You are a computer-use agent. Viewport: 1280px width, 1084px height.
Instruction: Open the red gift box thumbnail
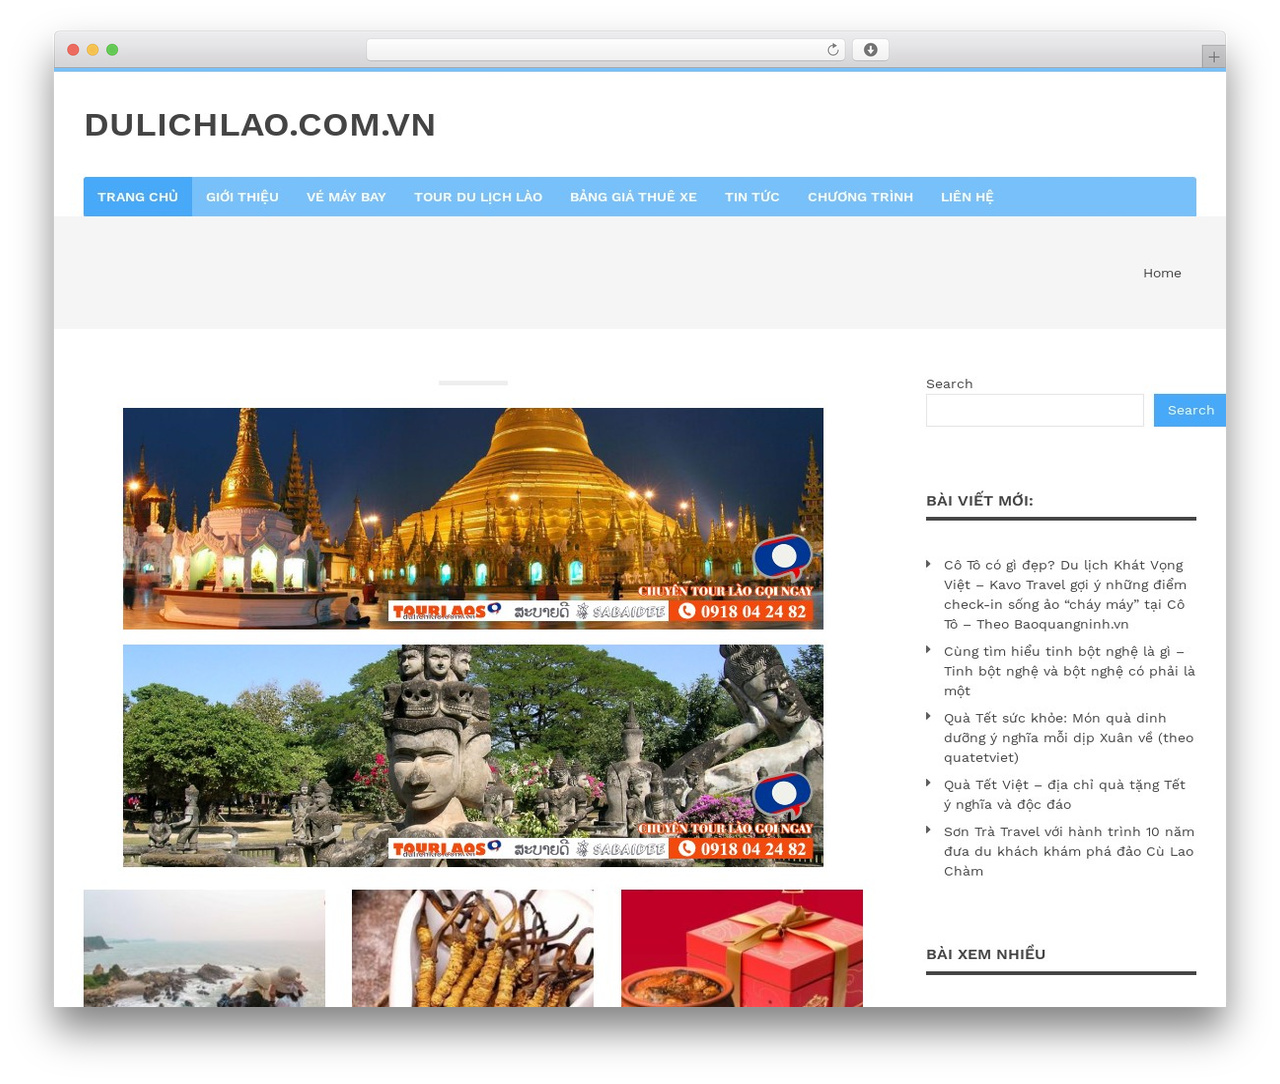click(741, 948)
